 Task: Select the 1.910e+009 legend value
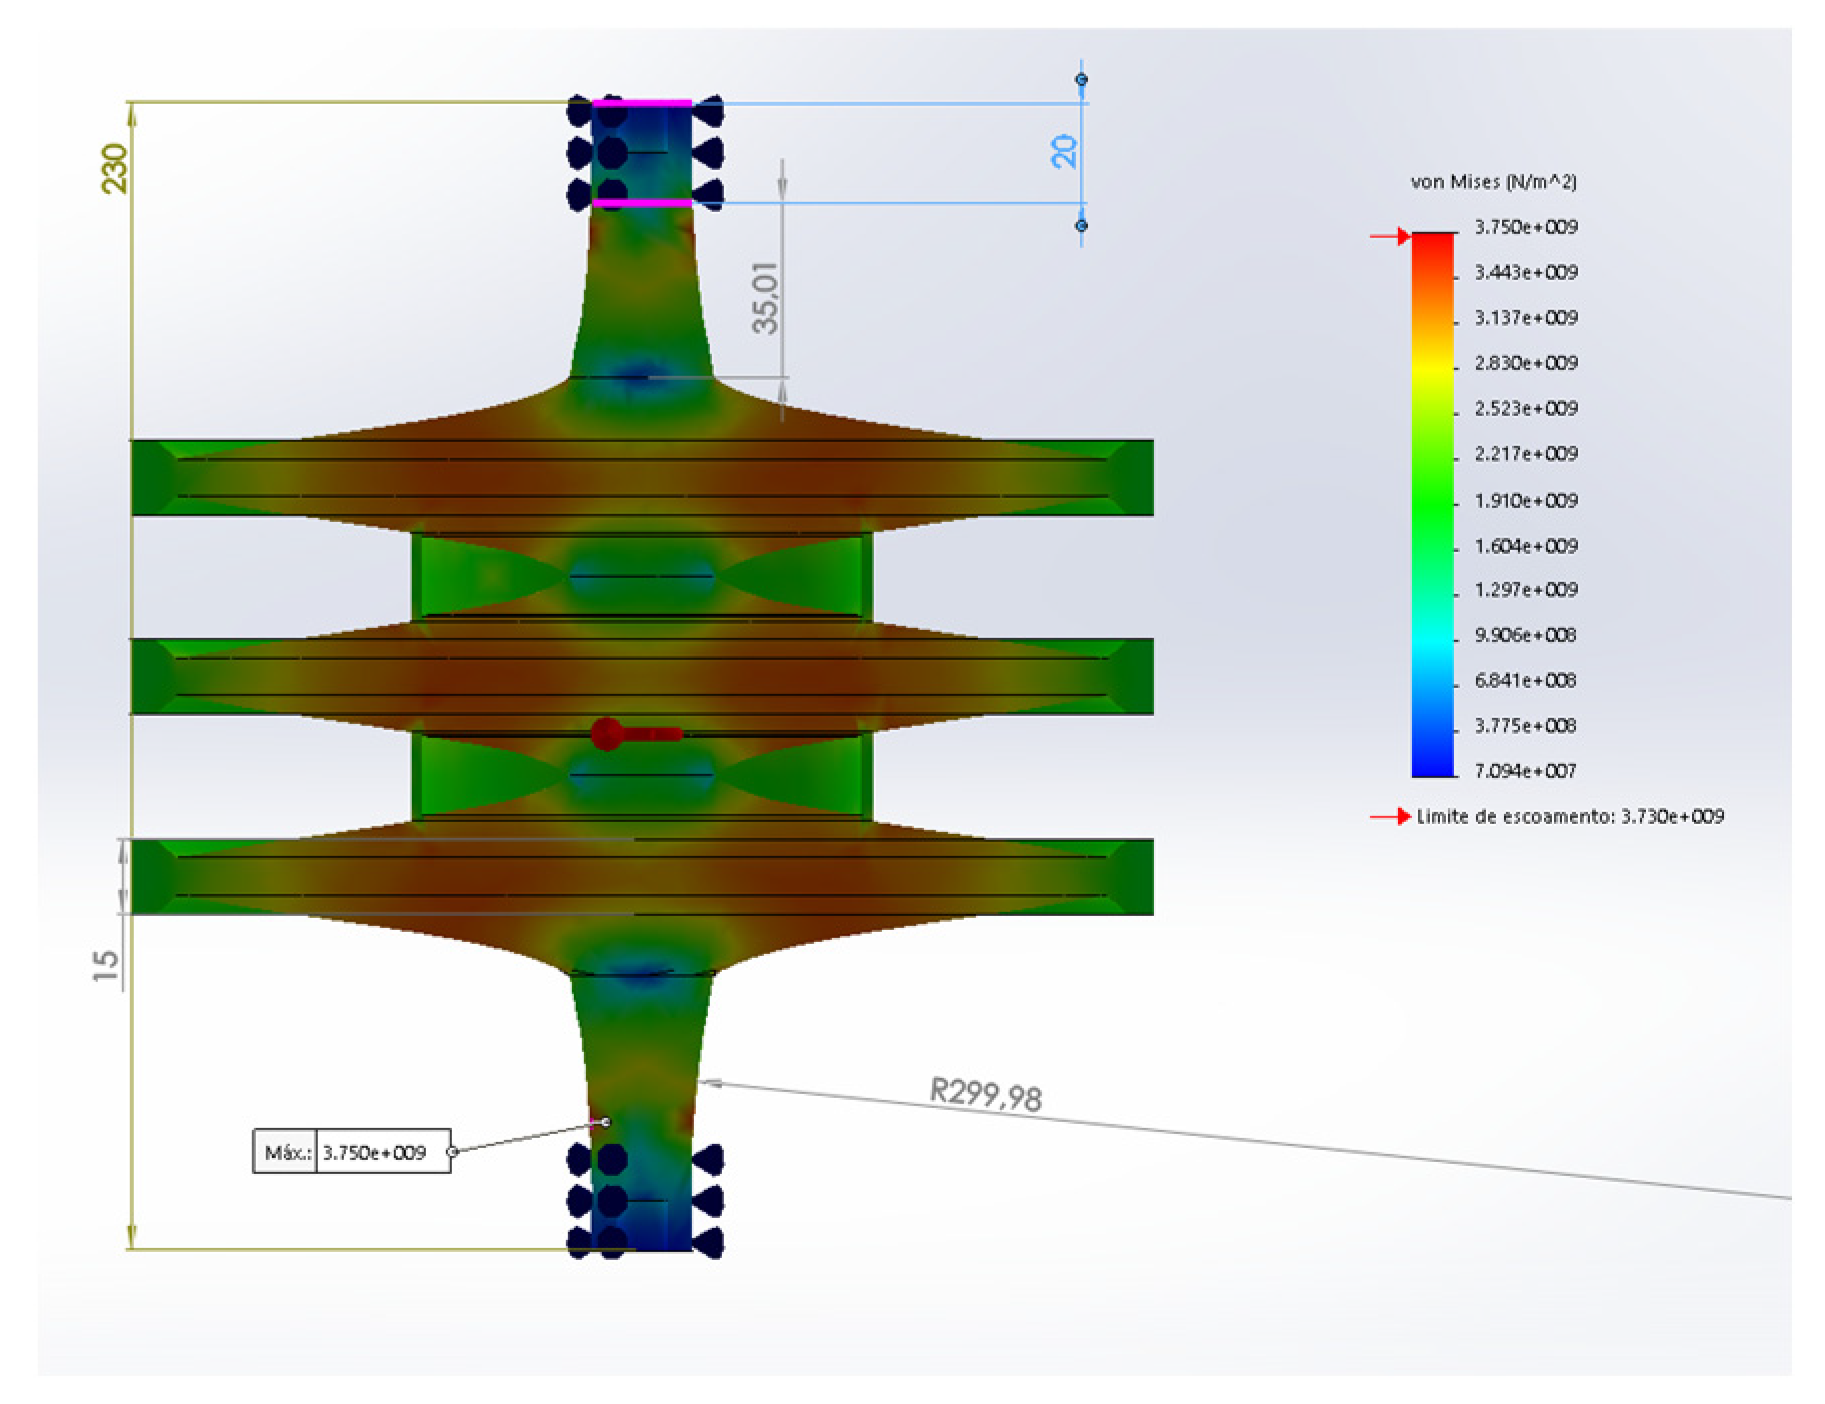[x=1525, y=500]
